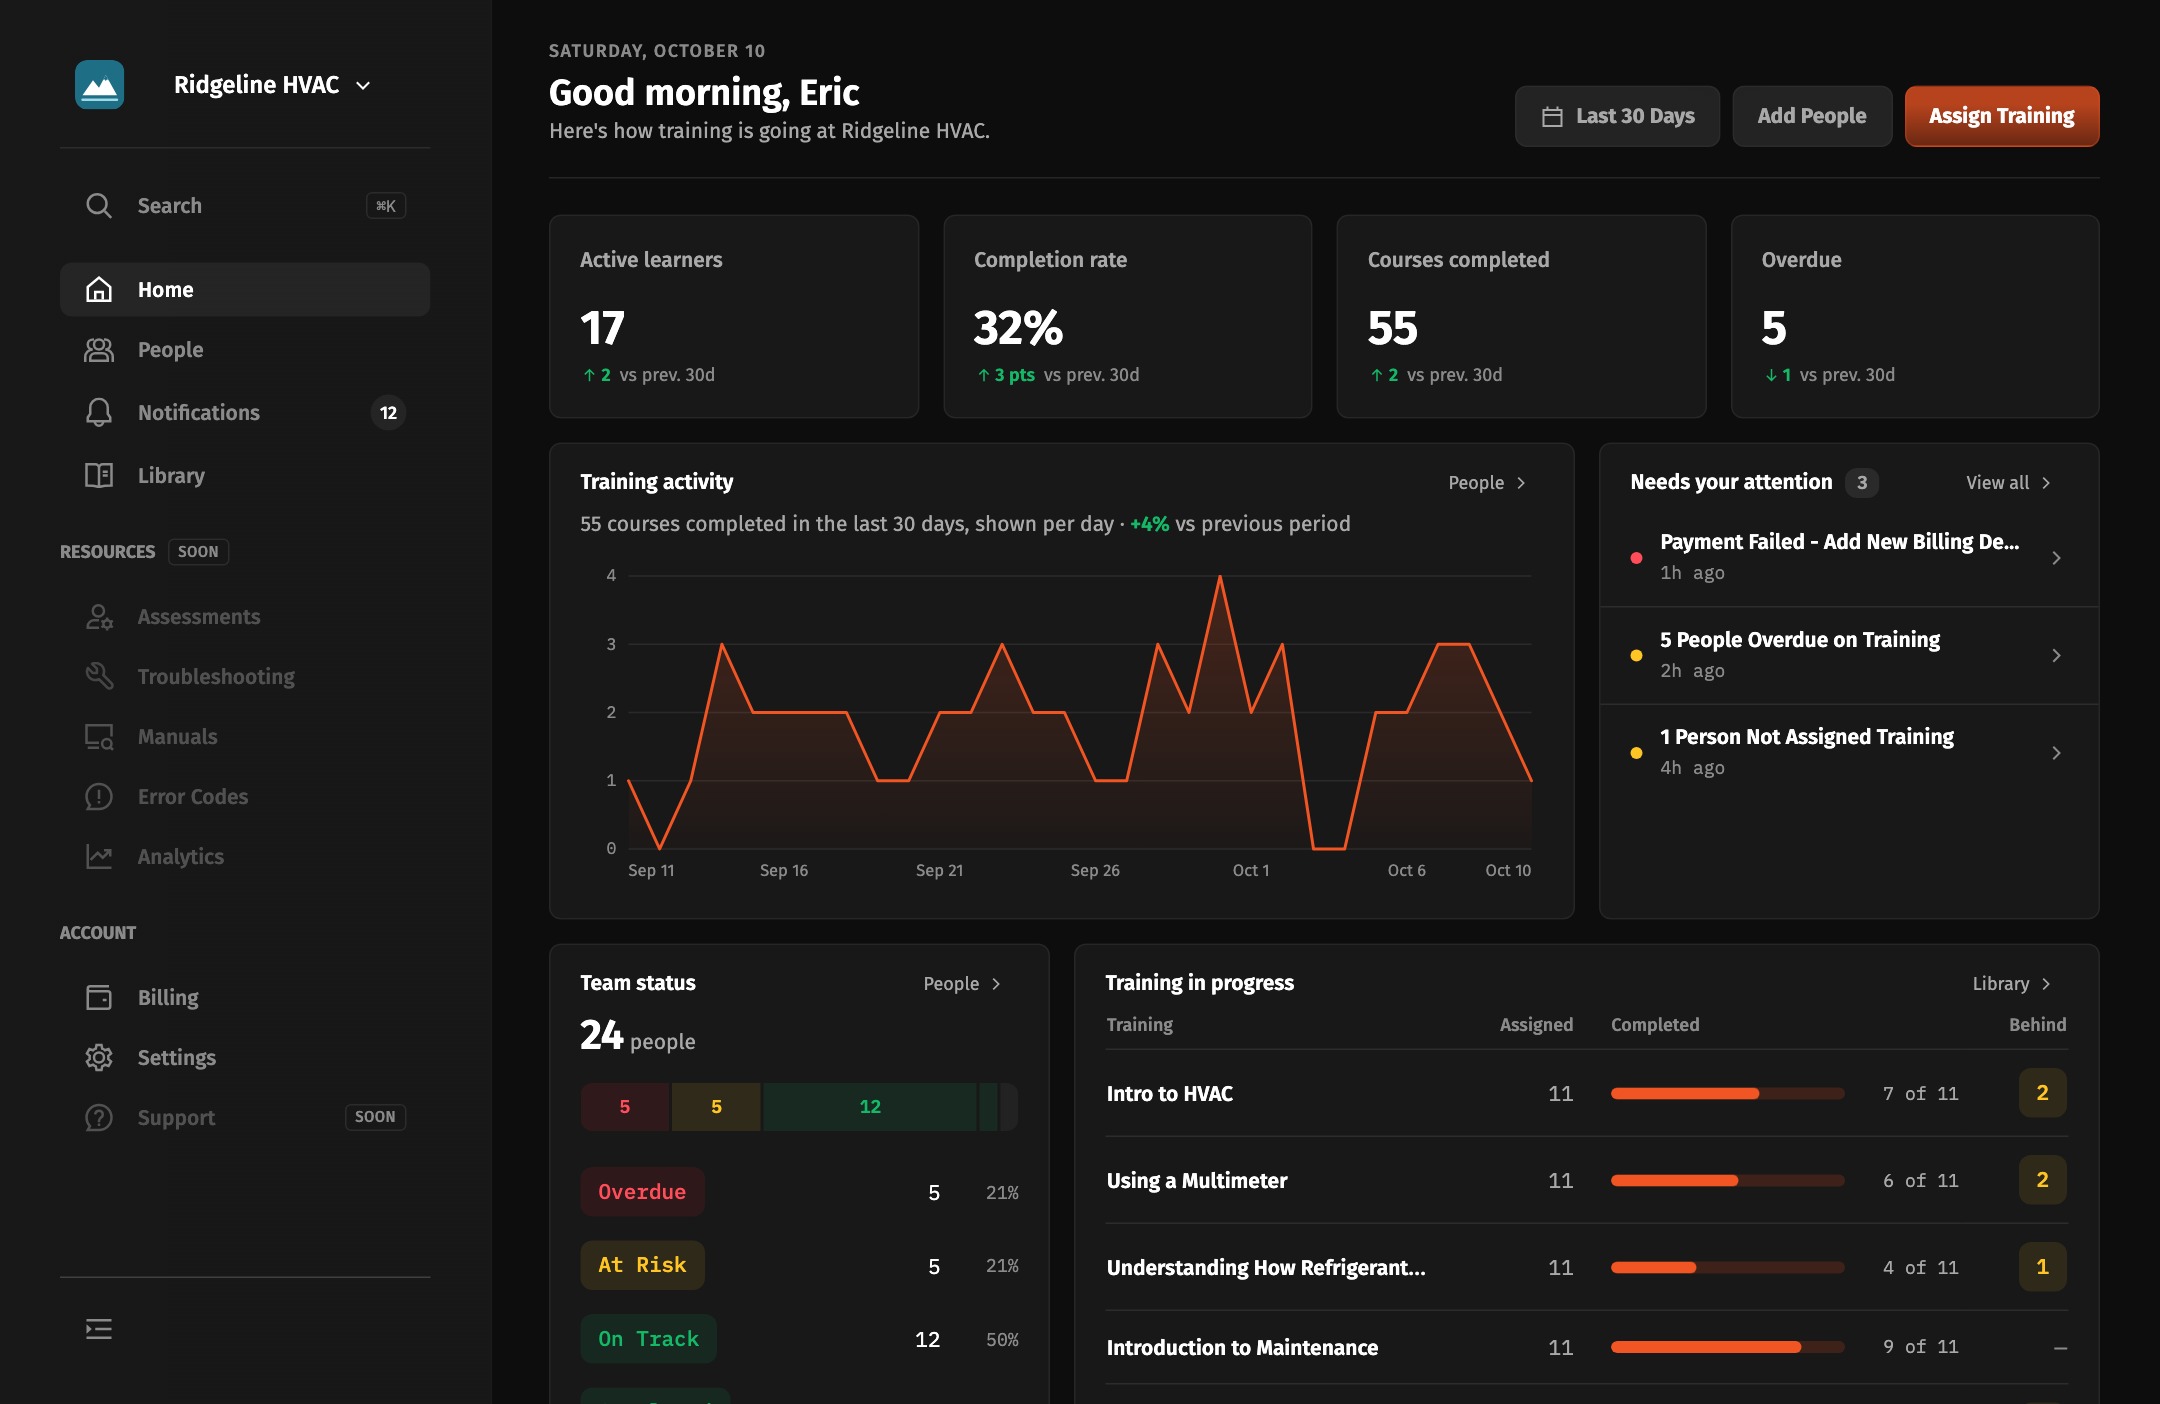Click the People group icon in sidebar

tap(99, 350)
